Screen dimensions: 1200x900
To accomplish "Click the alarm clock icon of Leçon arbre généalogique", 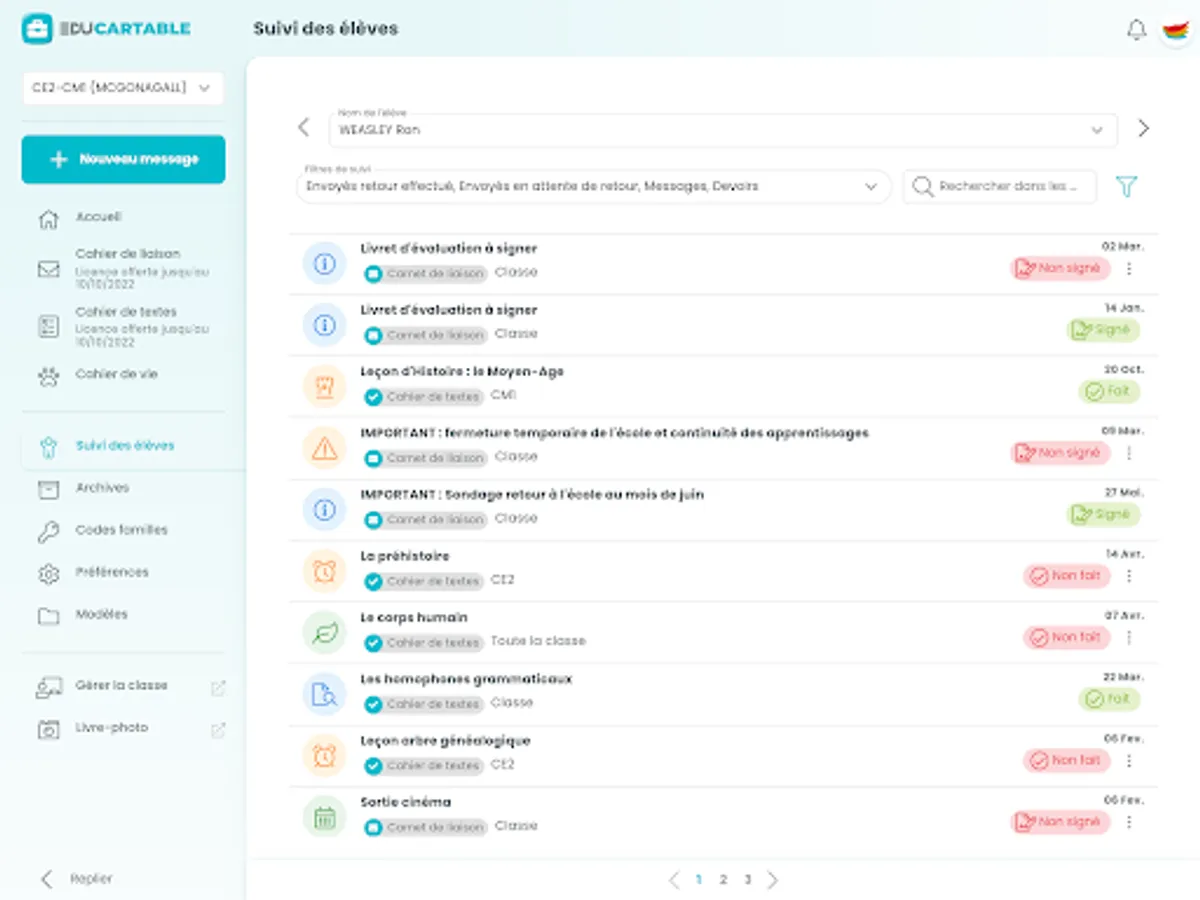I will [x=324, y=756].
